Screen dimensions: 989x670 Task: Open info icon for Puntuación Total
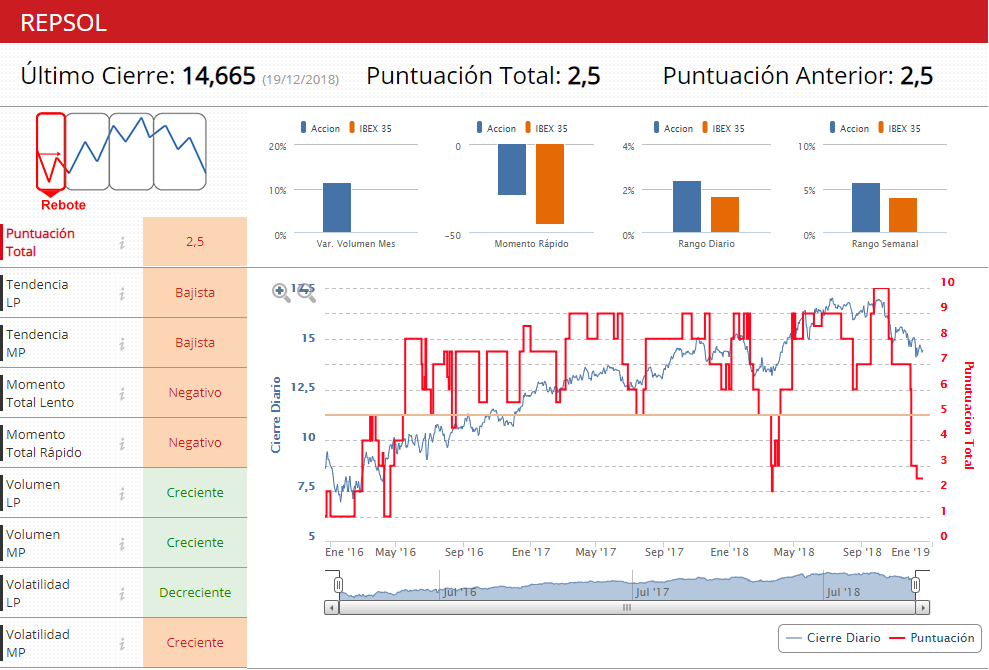point(122,242)
